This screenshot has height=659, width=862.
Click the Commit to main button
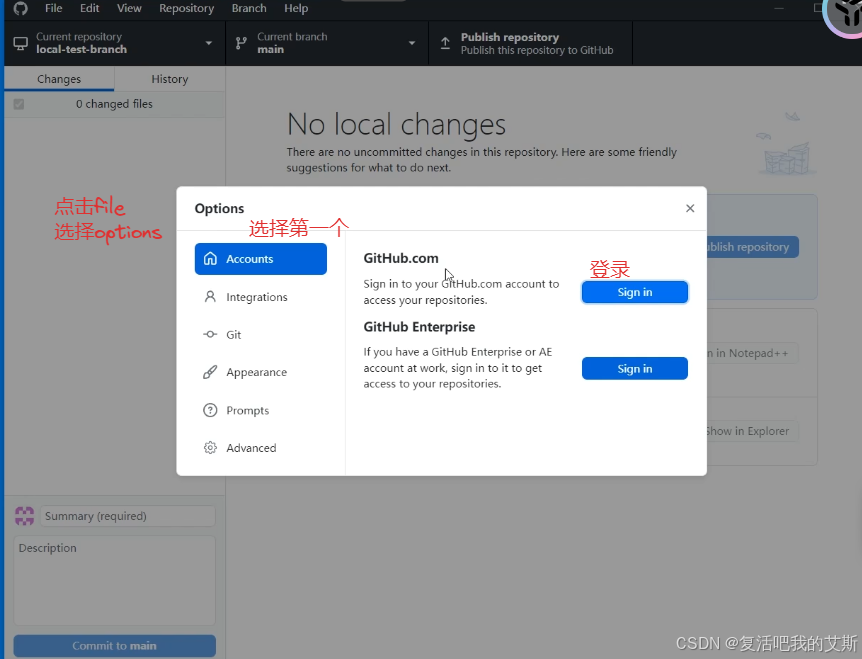tap(114, 646)
